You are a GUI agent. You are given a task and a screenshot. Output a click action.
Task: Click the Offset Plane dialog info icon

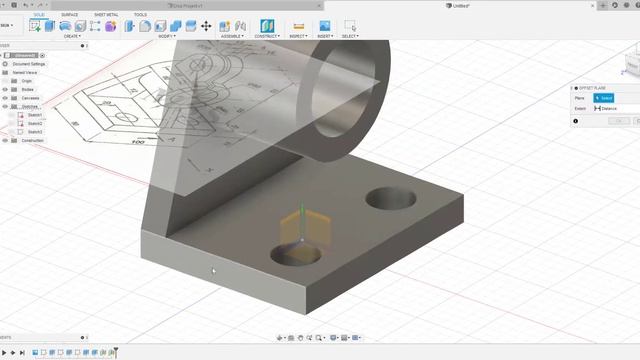pyautogui.click(x=576, y=121)
